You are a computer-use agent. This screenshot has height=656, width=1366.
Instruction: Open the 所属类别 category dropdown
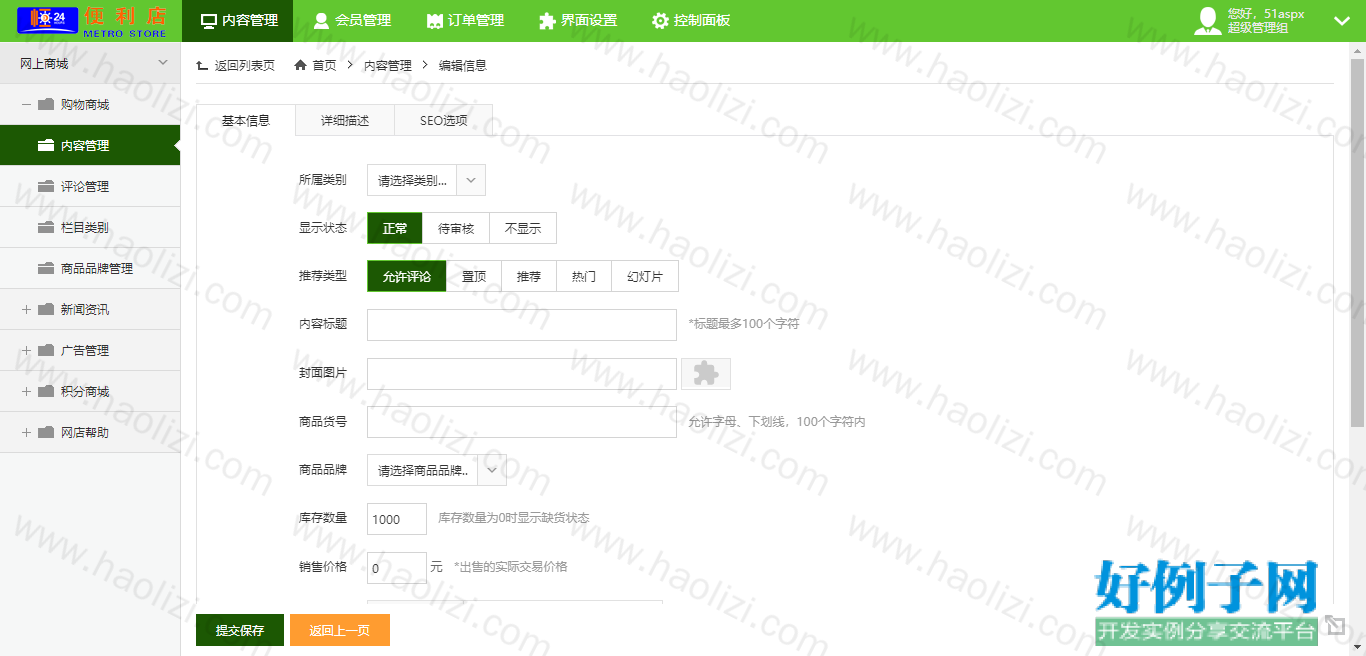point(426,181)
